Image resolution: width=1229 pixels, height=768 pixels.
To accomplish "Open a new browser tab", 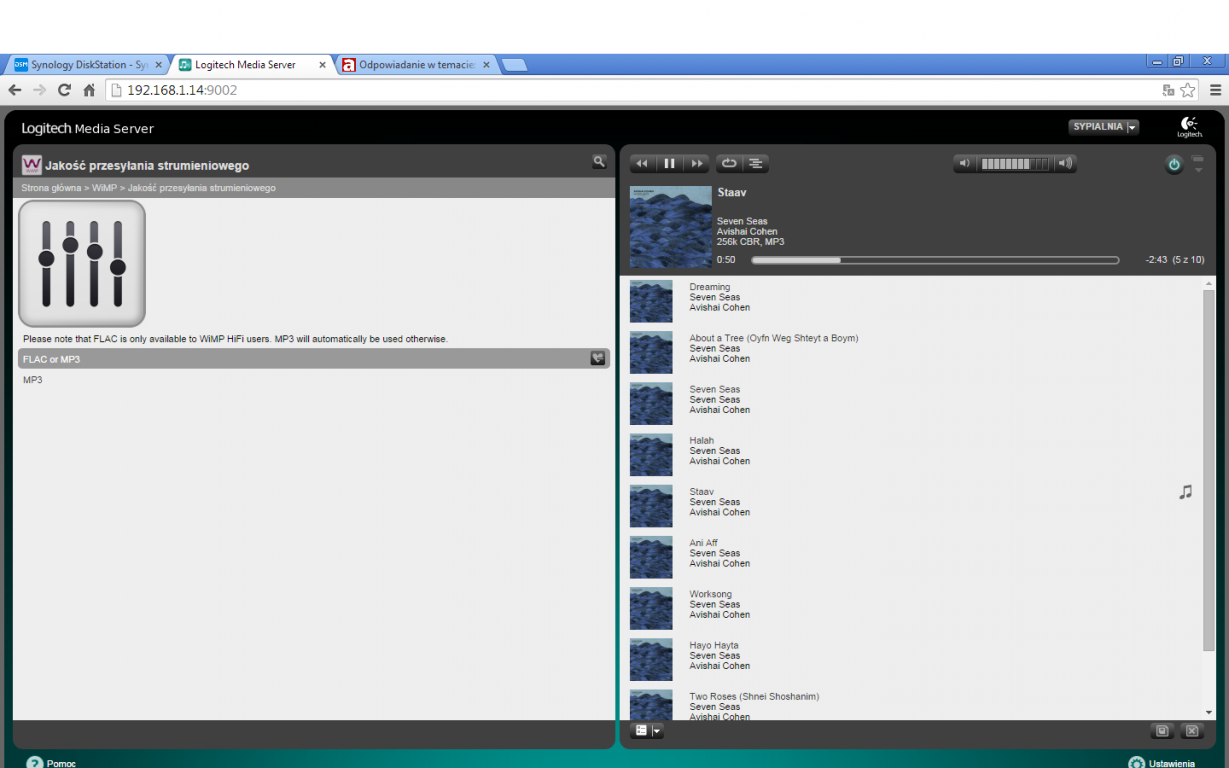I will tap(514, 65).
